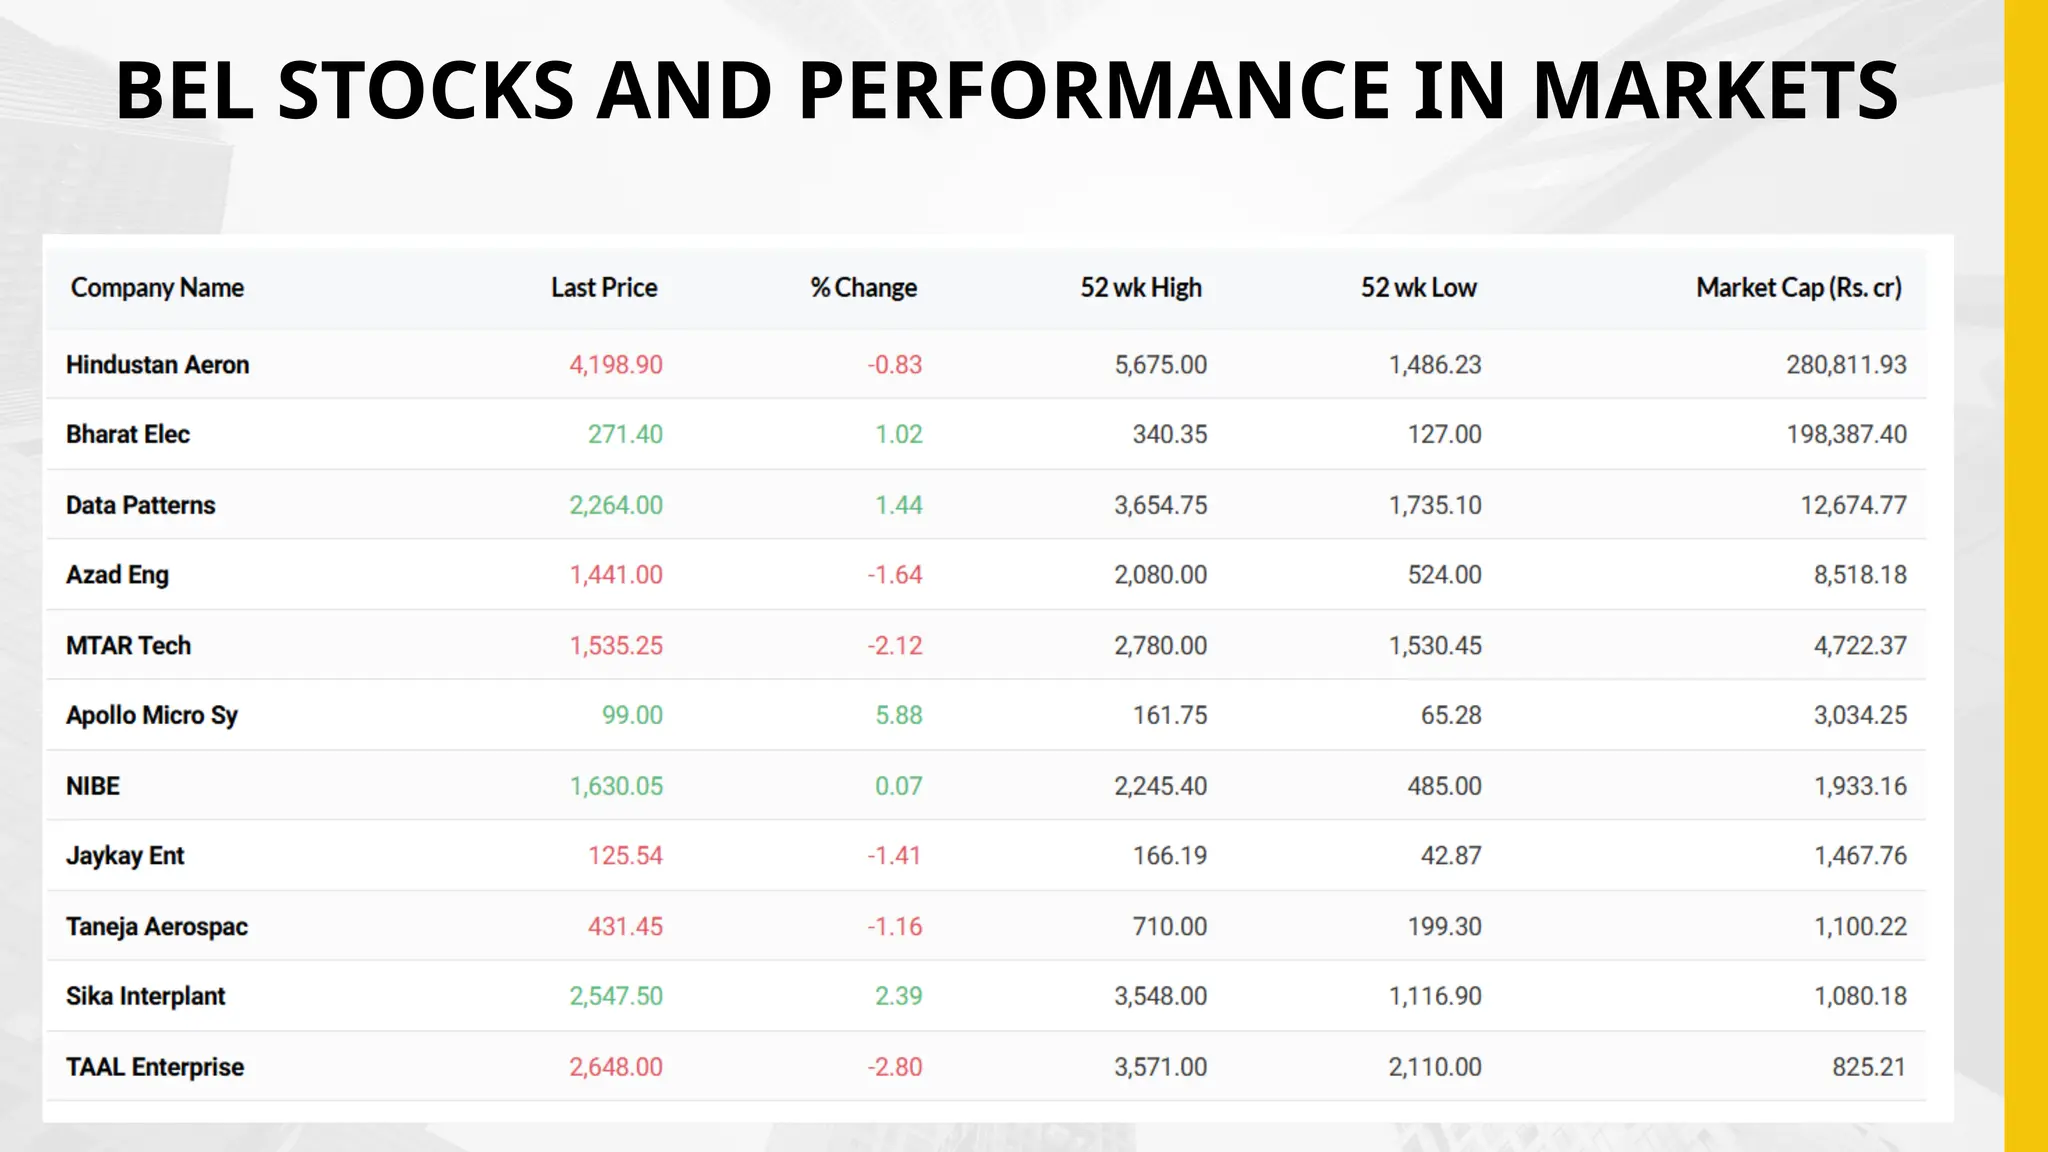Click the -1.41 percent change value
Screen dimensions: 2048x1152
click(894, 856)
